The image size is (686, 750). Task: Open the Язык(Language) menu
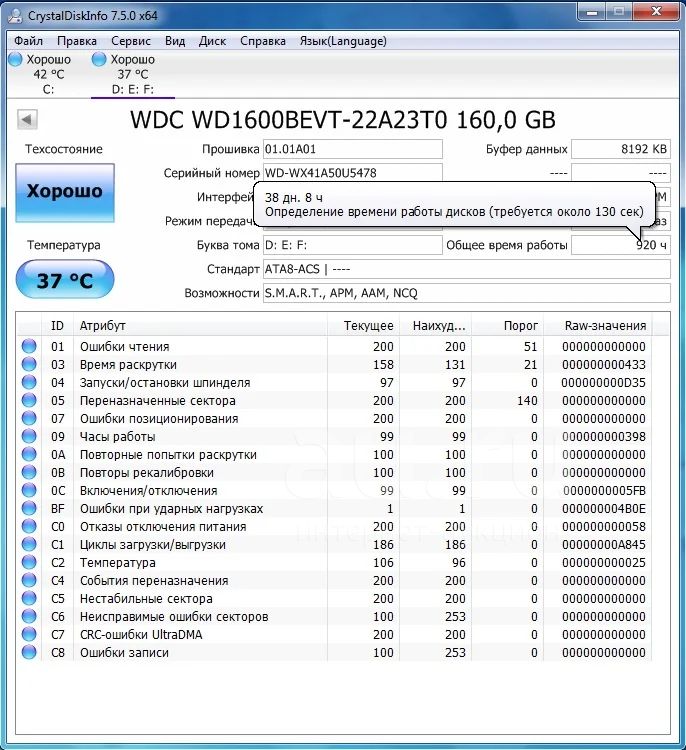click(x=343, y=41)
